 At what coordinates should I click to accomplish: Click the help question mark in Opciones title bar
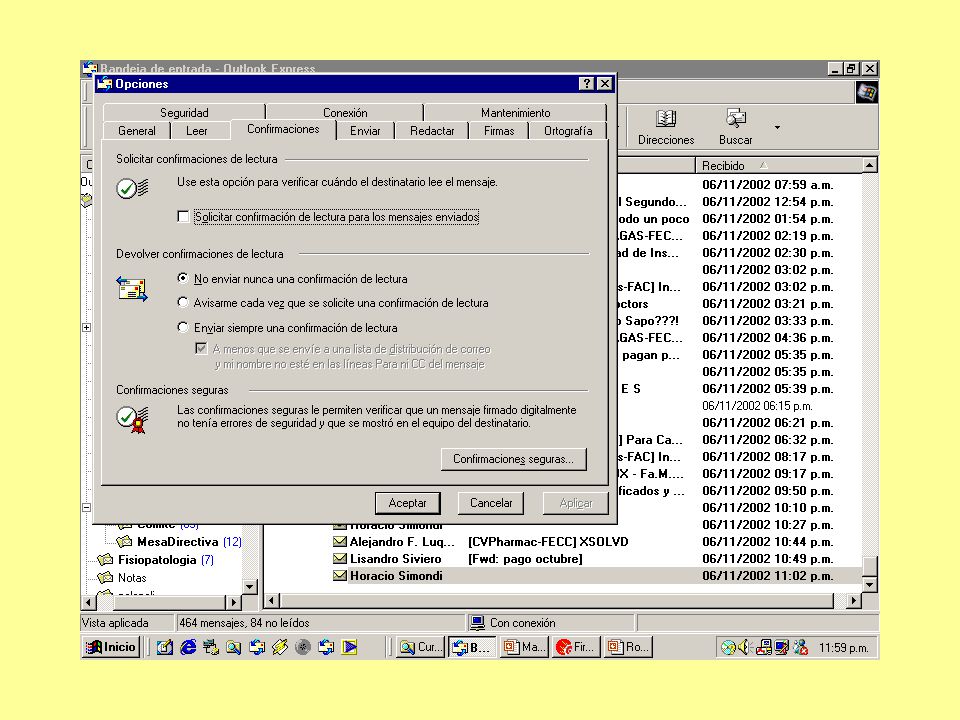pos(587,84)
